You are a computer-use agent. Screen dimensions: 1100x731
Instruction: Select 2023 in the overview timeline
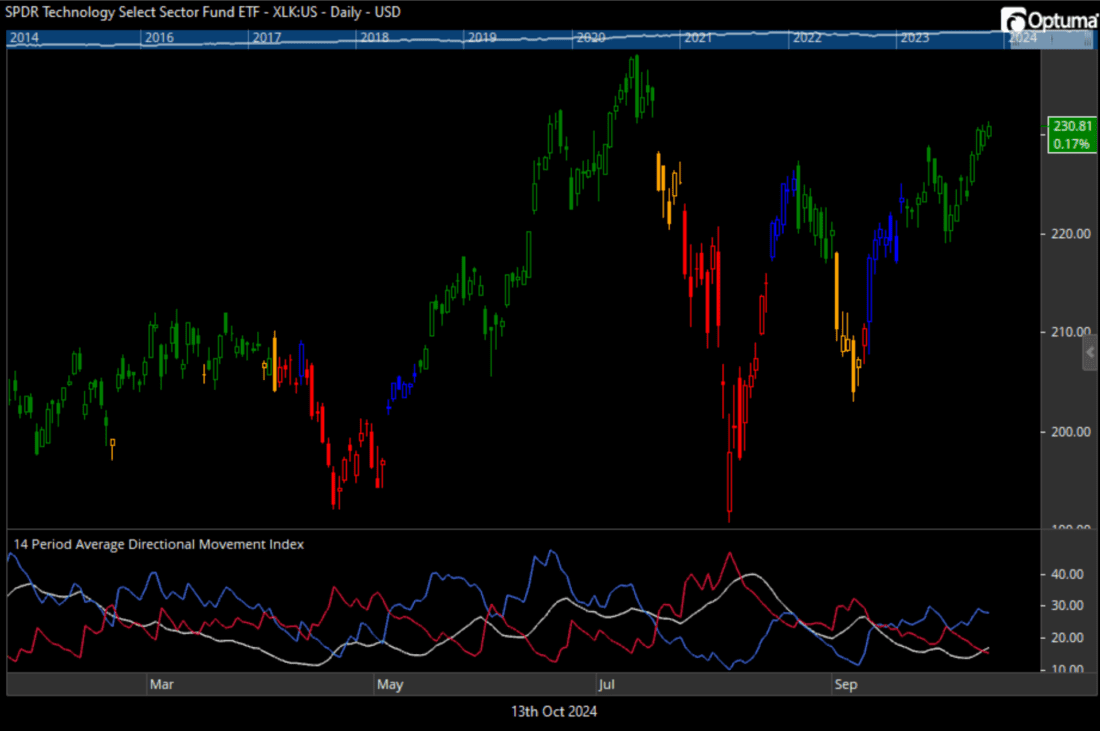pos(915,38)
